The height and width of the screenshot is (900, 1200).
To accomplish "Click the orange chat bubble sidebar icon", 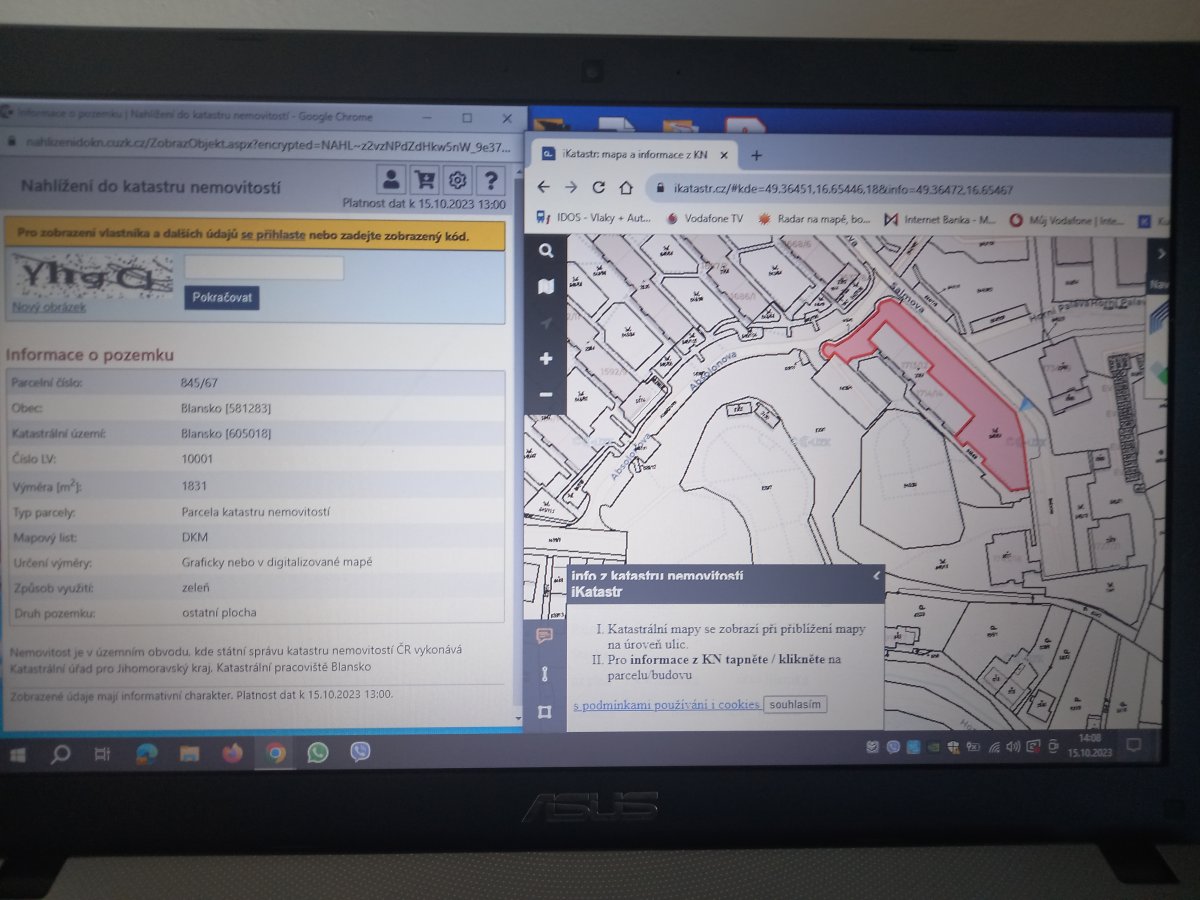I will pos(544,635).
